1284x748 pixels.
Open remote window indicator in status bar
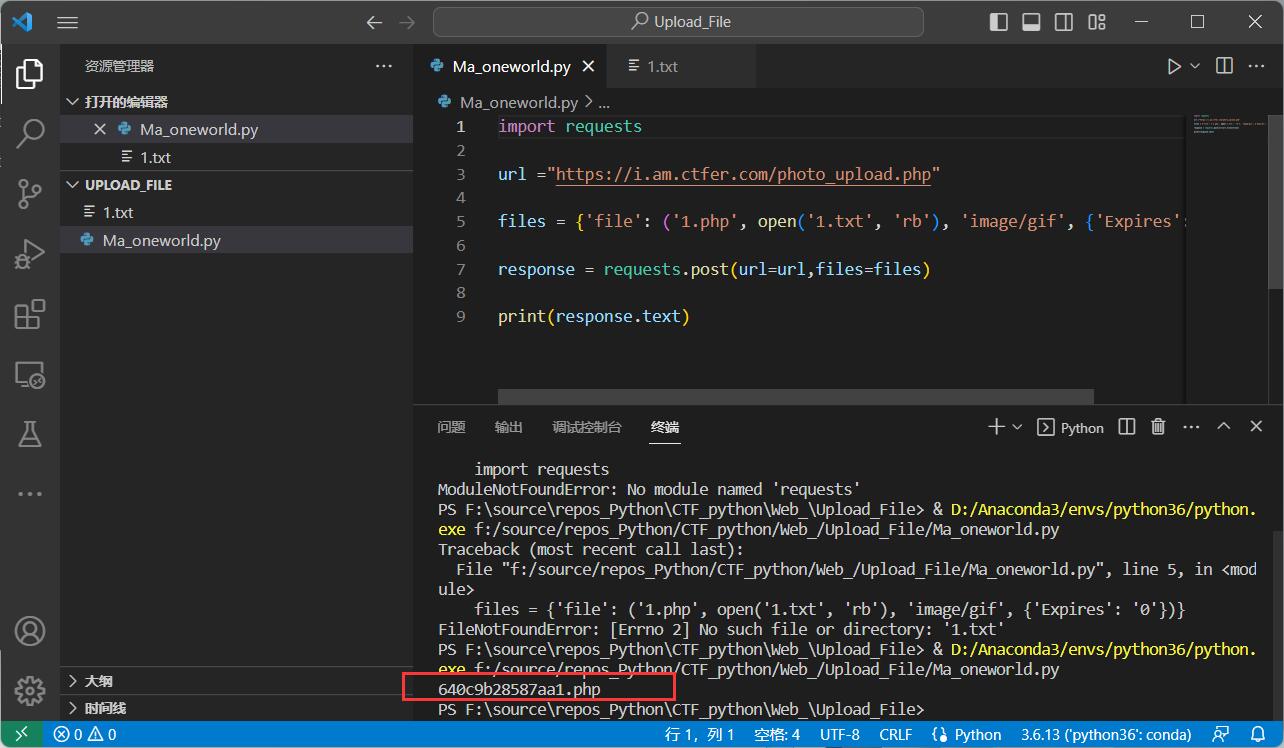[22, 735]
